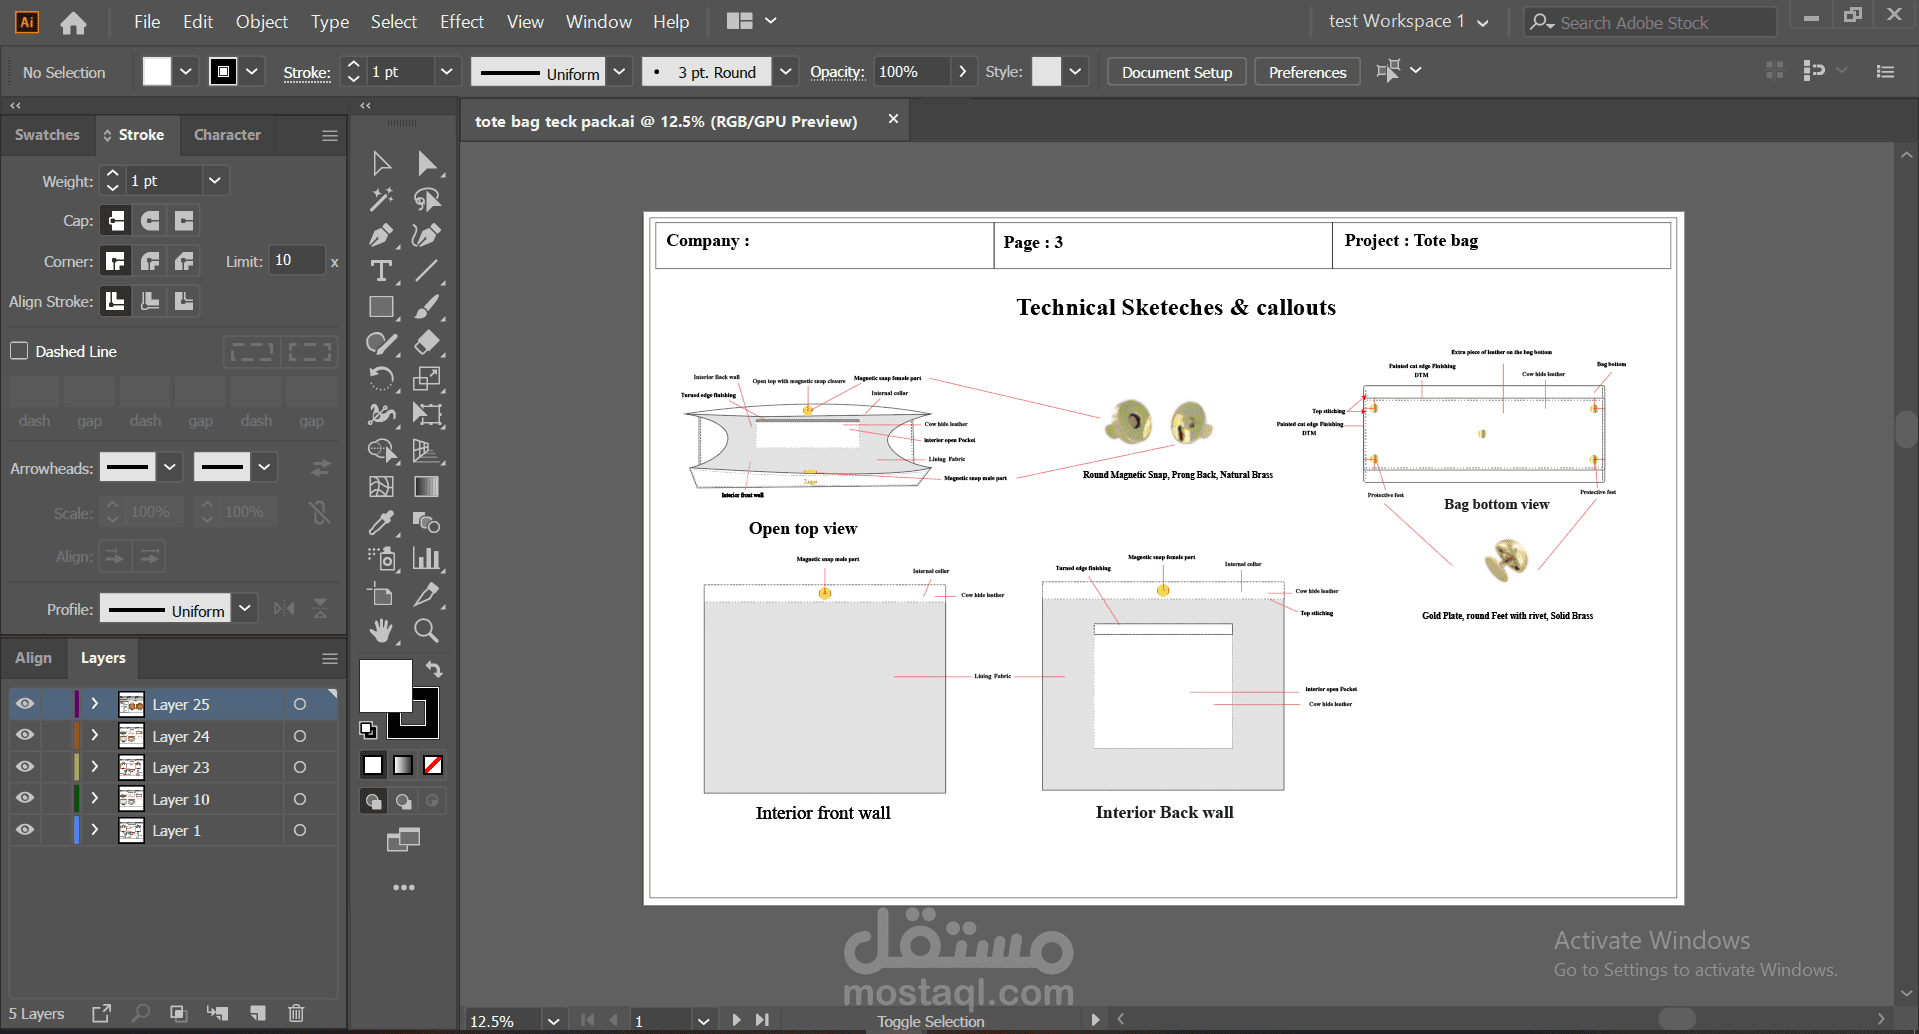Open zoom level dropdown 12.5%
Viewport: 1919px width, 1034px height.
click(x=553, y=1021)
